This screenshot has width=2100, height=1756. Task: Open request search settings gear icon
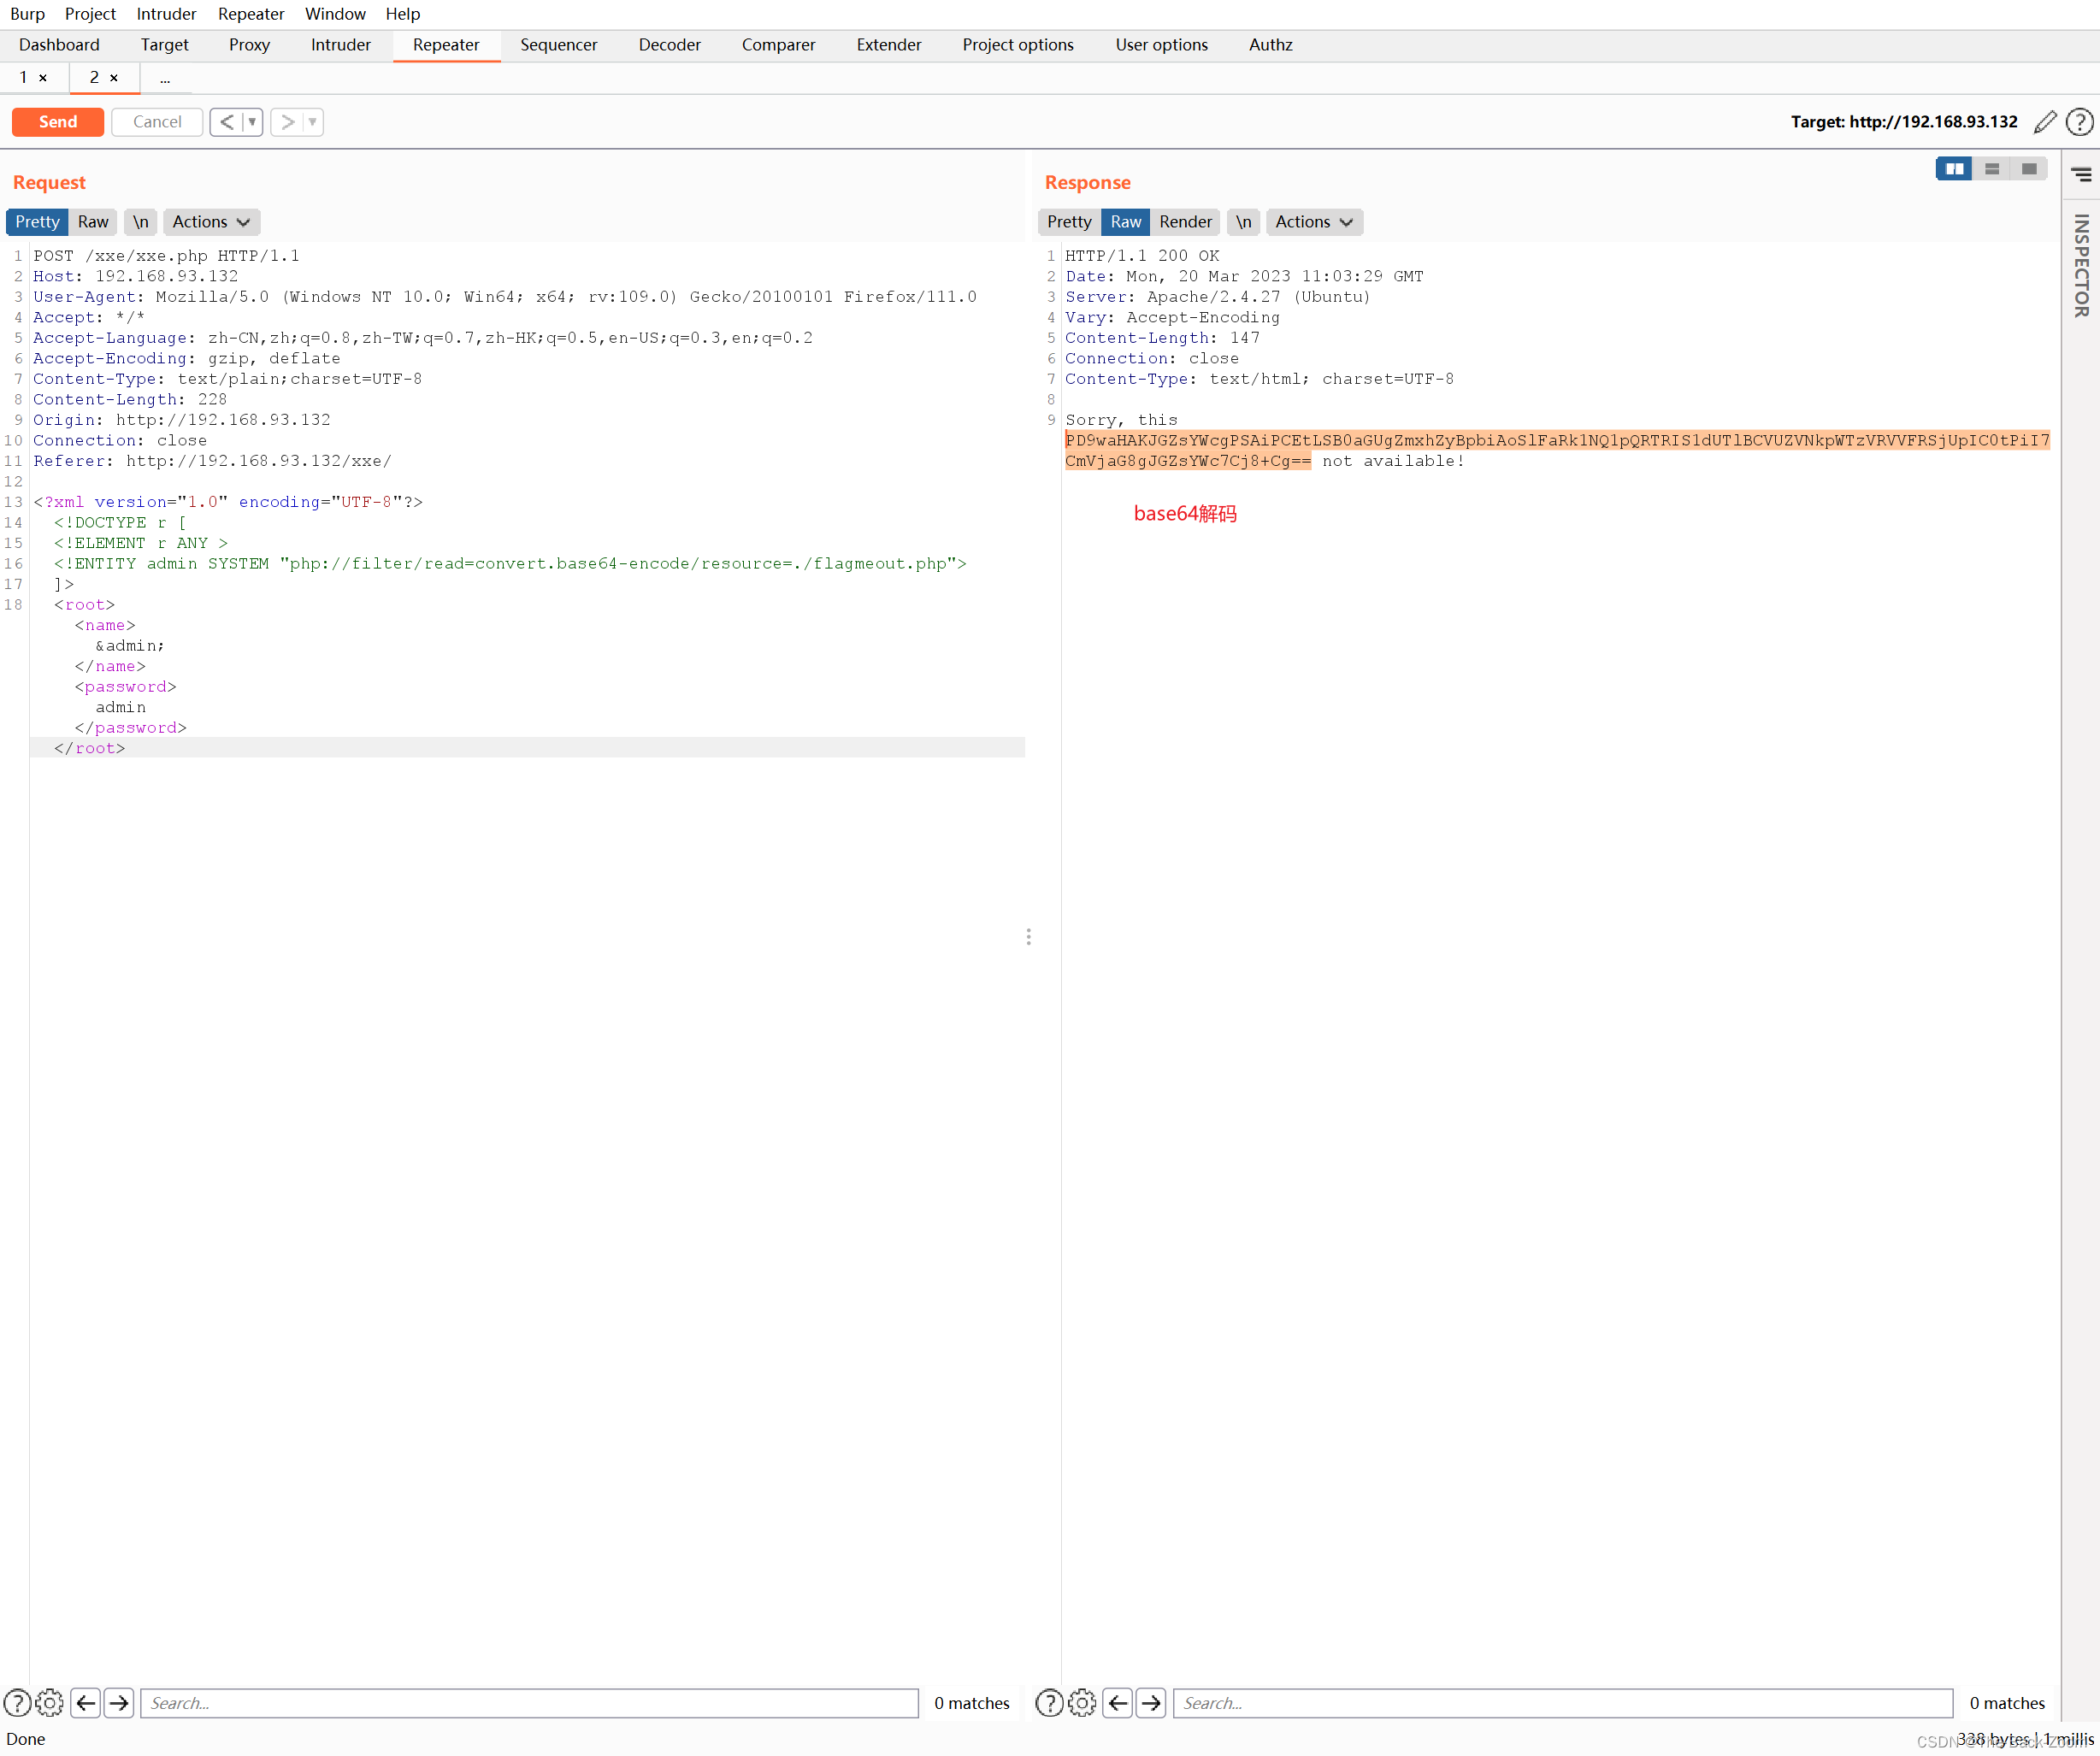click(50, 1702)
